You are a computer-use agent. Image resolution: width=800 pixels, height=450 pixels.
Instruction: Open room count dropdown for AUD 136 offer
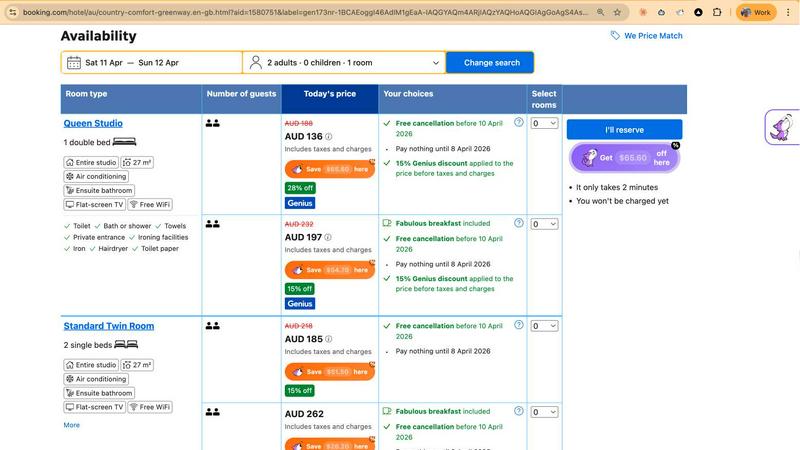point(544,124)
